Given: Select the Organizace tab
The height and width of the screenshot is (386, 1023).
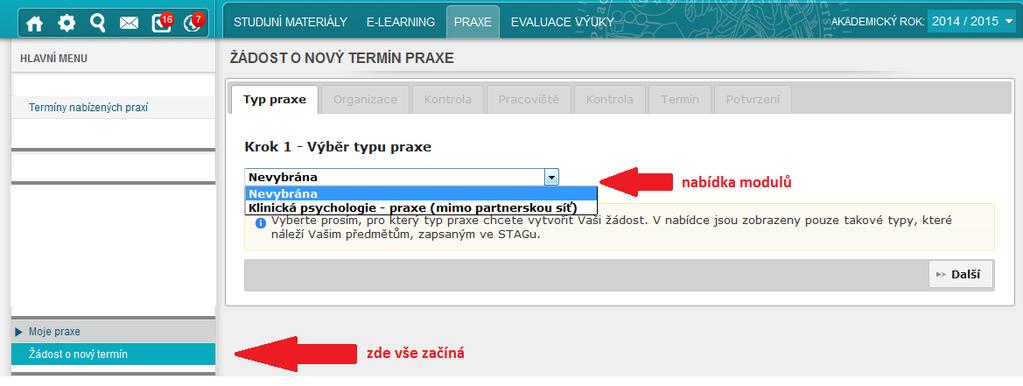Looking at the screenshot, I should [365, 100].
